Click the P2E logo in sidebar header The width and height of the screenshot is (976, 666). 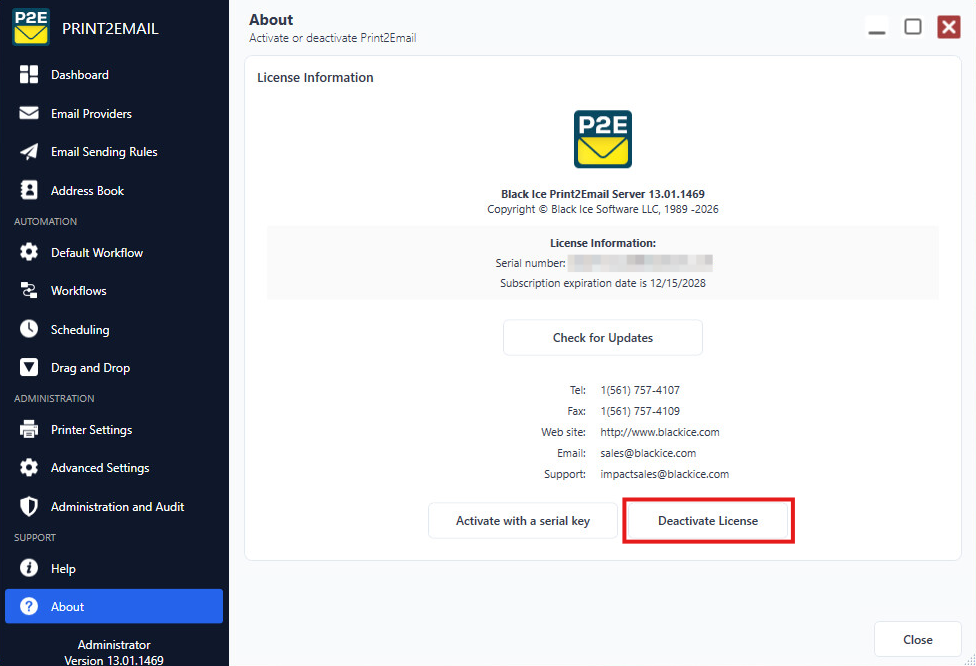pyautogui.click(x=30, y=27)
